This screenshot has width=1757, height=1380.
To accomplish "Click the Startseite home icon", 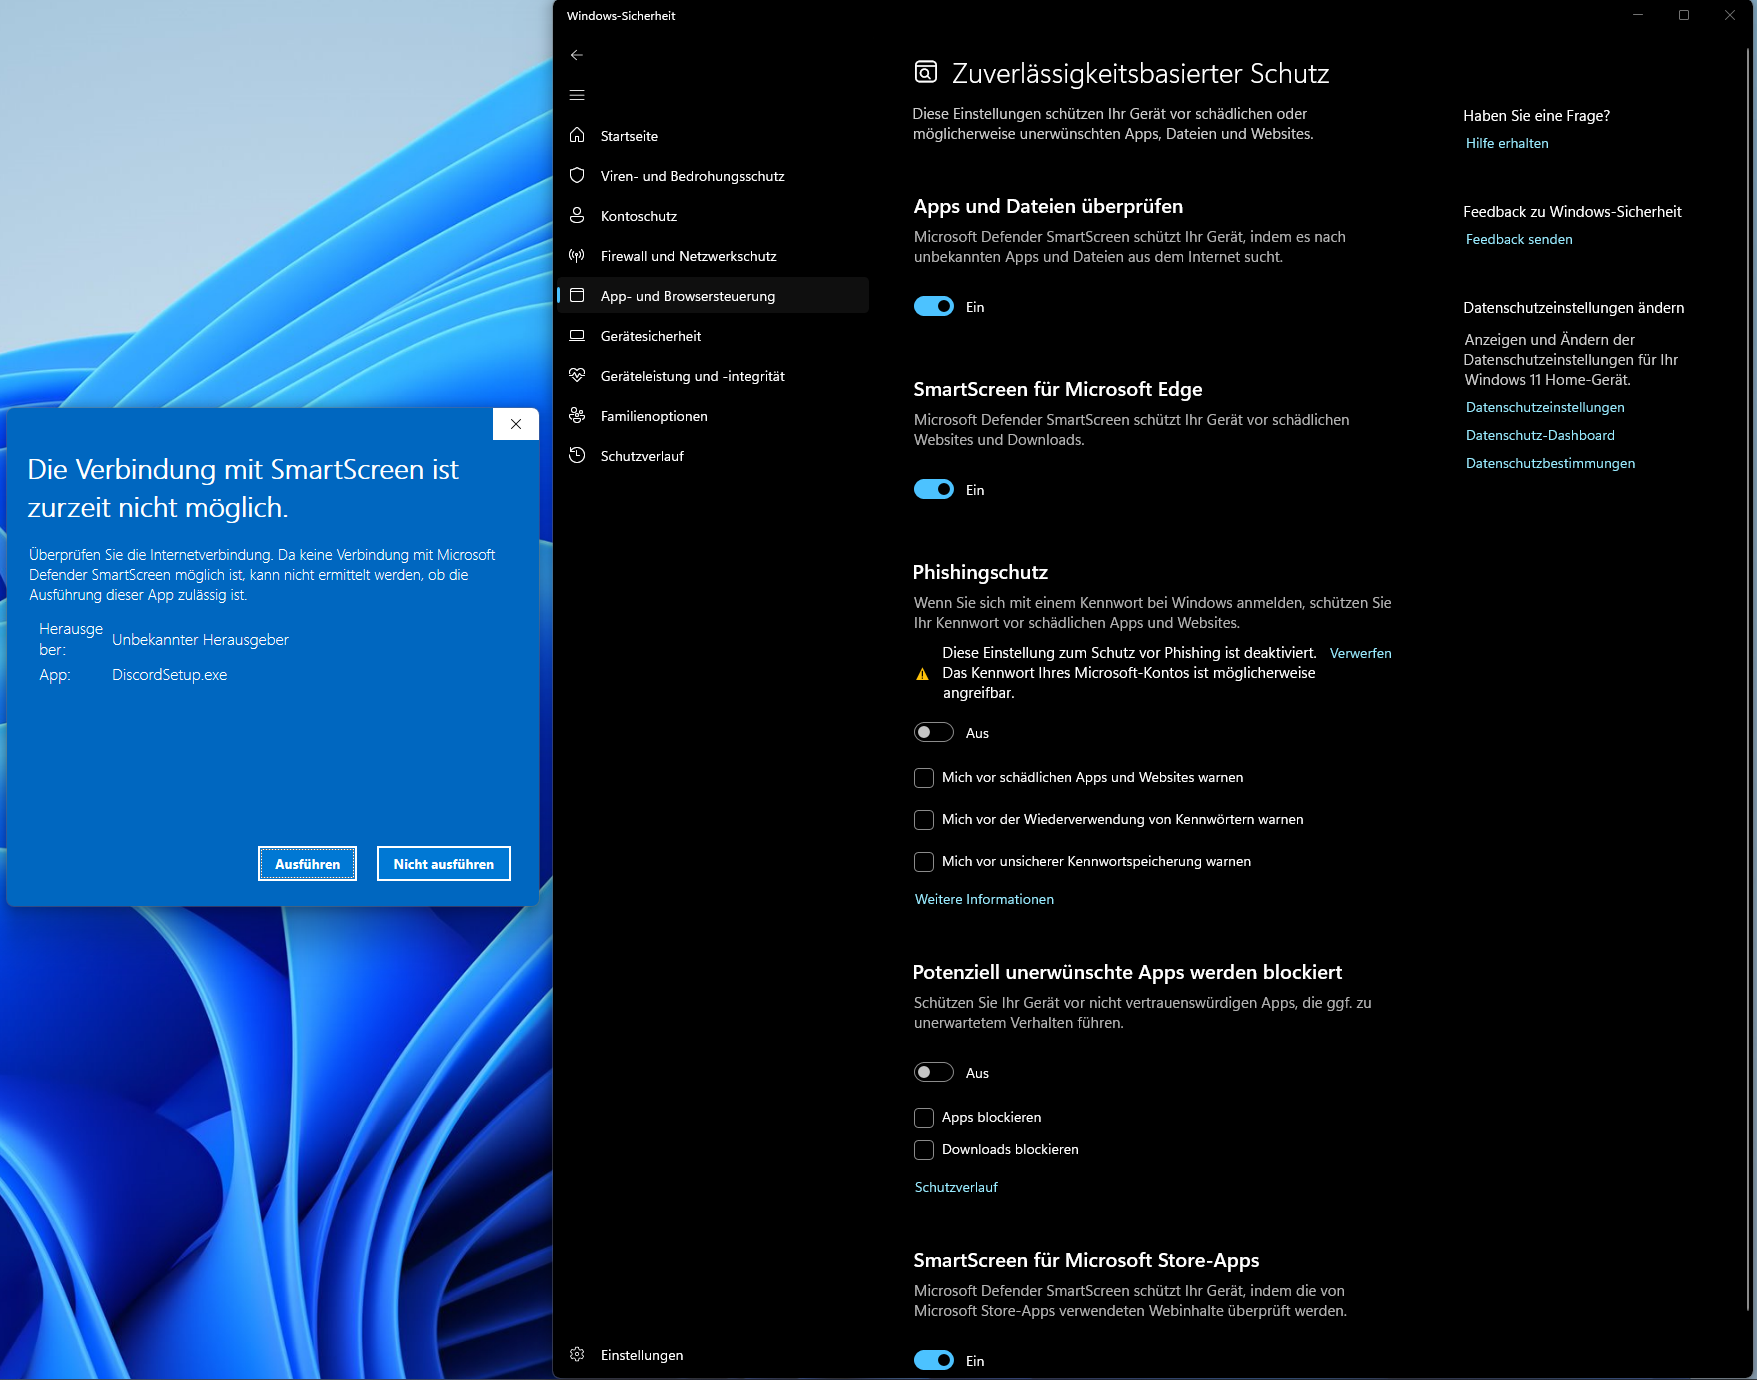I will (577, 135).
